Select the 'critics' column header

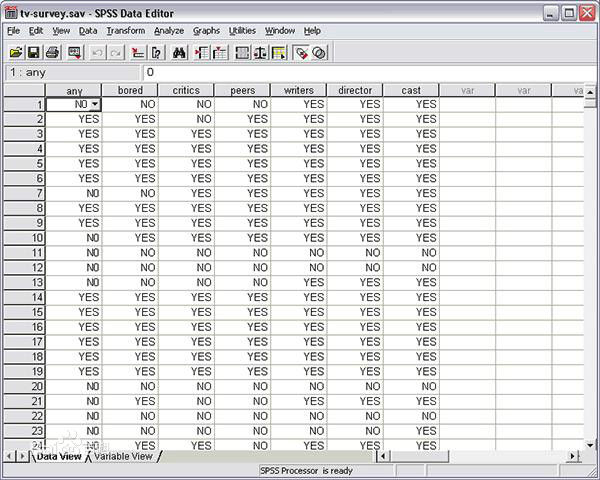pyautogui.click(x=186, y=91)
